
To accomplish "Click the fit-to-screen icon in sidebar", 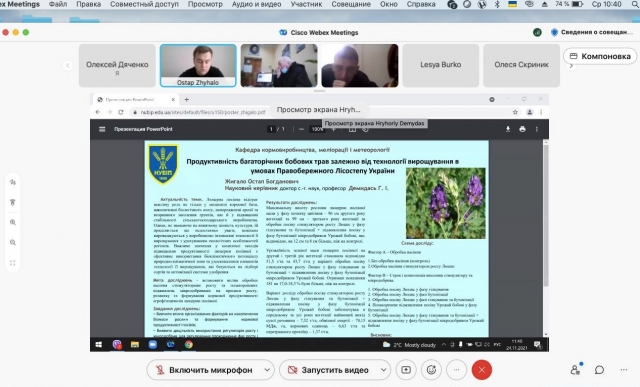I will point(13,263).
